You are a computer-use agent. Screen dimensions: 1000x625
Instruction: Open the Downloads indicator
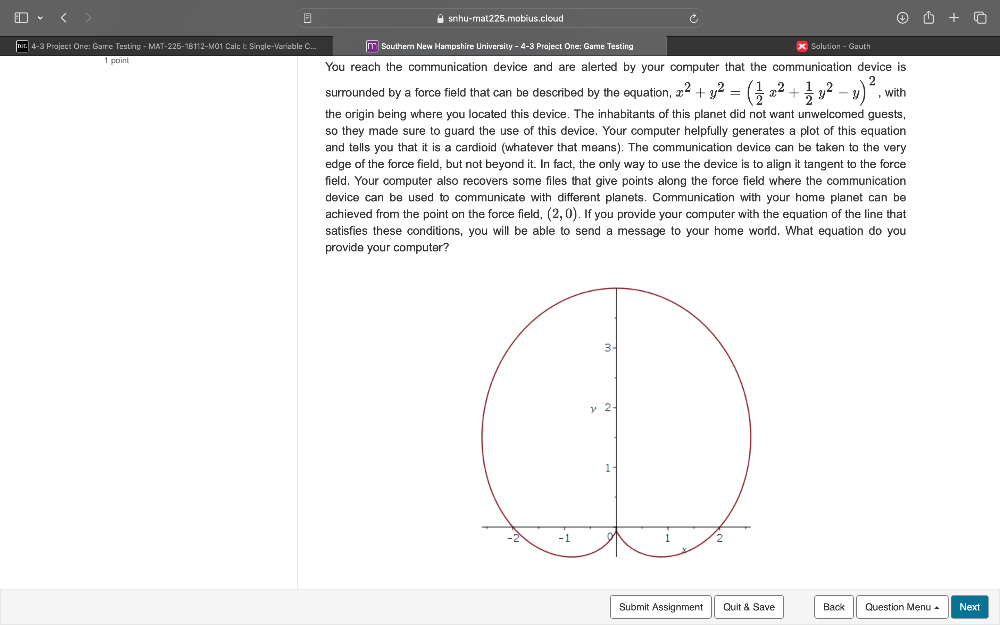pyautogui.click(x=902, y=17)
